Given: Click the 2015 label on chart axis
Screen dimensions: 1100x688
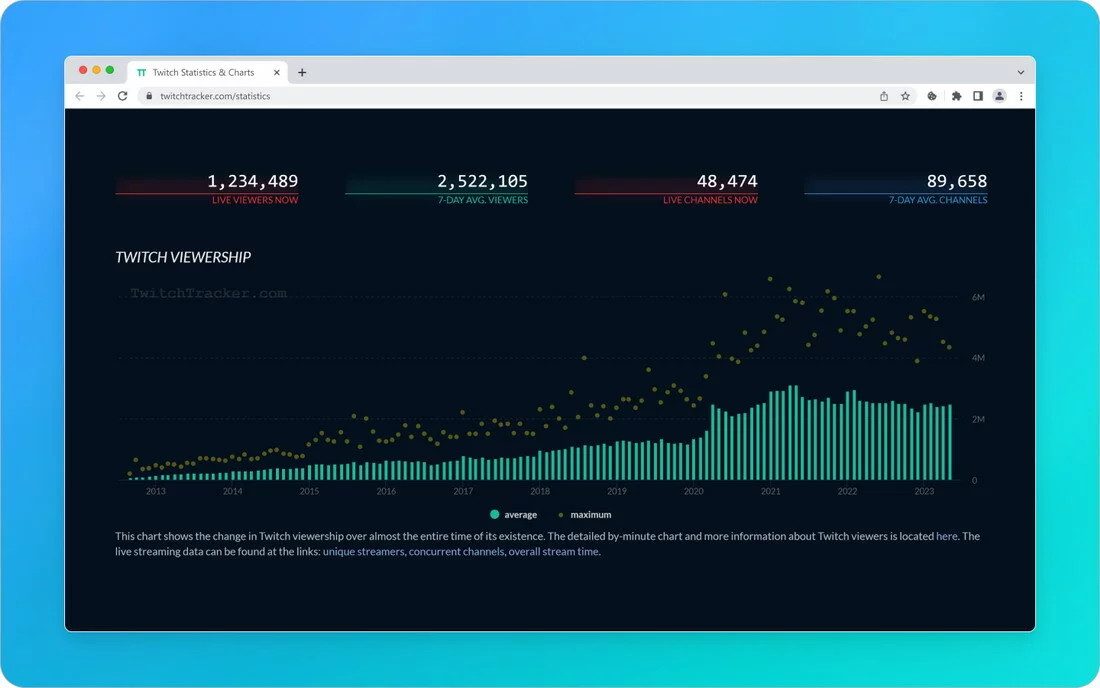Looking at the screenshot, I should tap(309, 491).
